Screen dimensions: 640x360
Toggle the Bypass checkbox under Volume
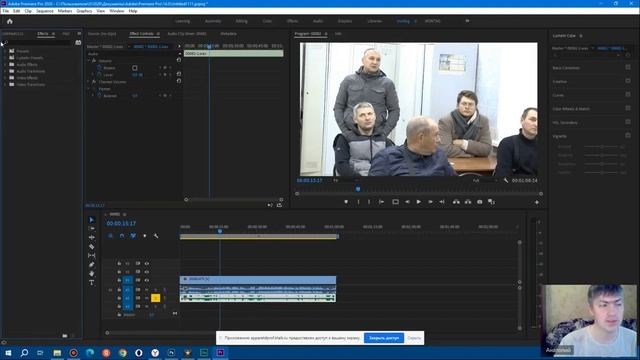tap(135, 68)
